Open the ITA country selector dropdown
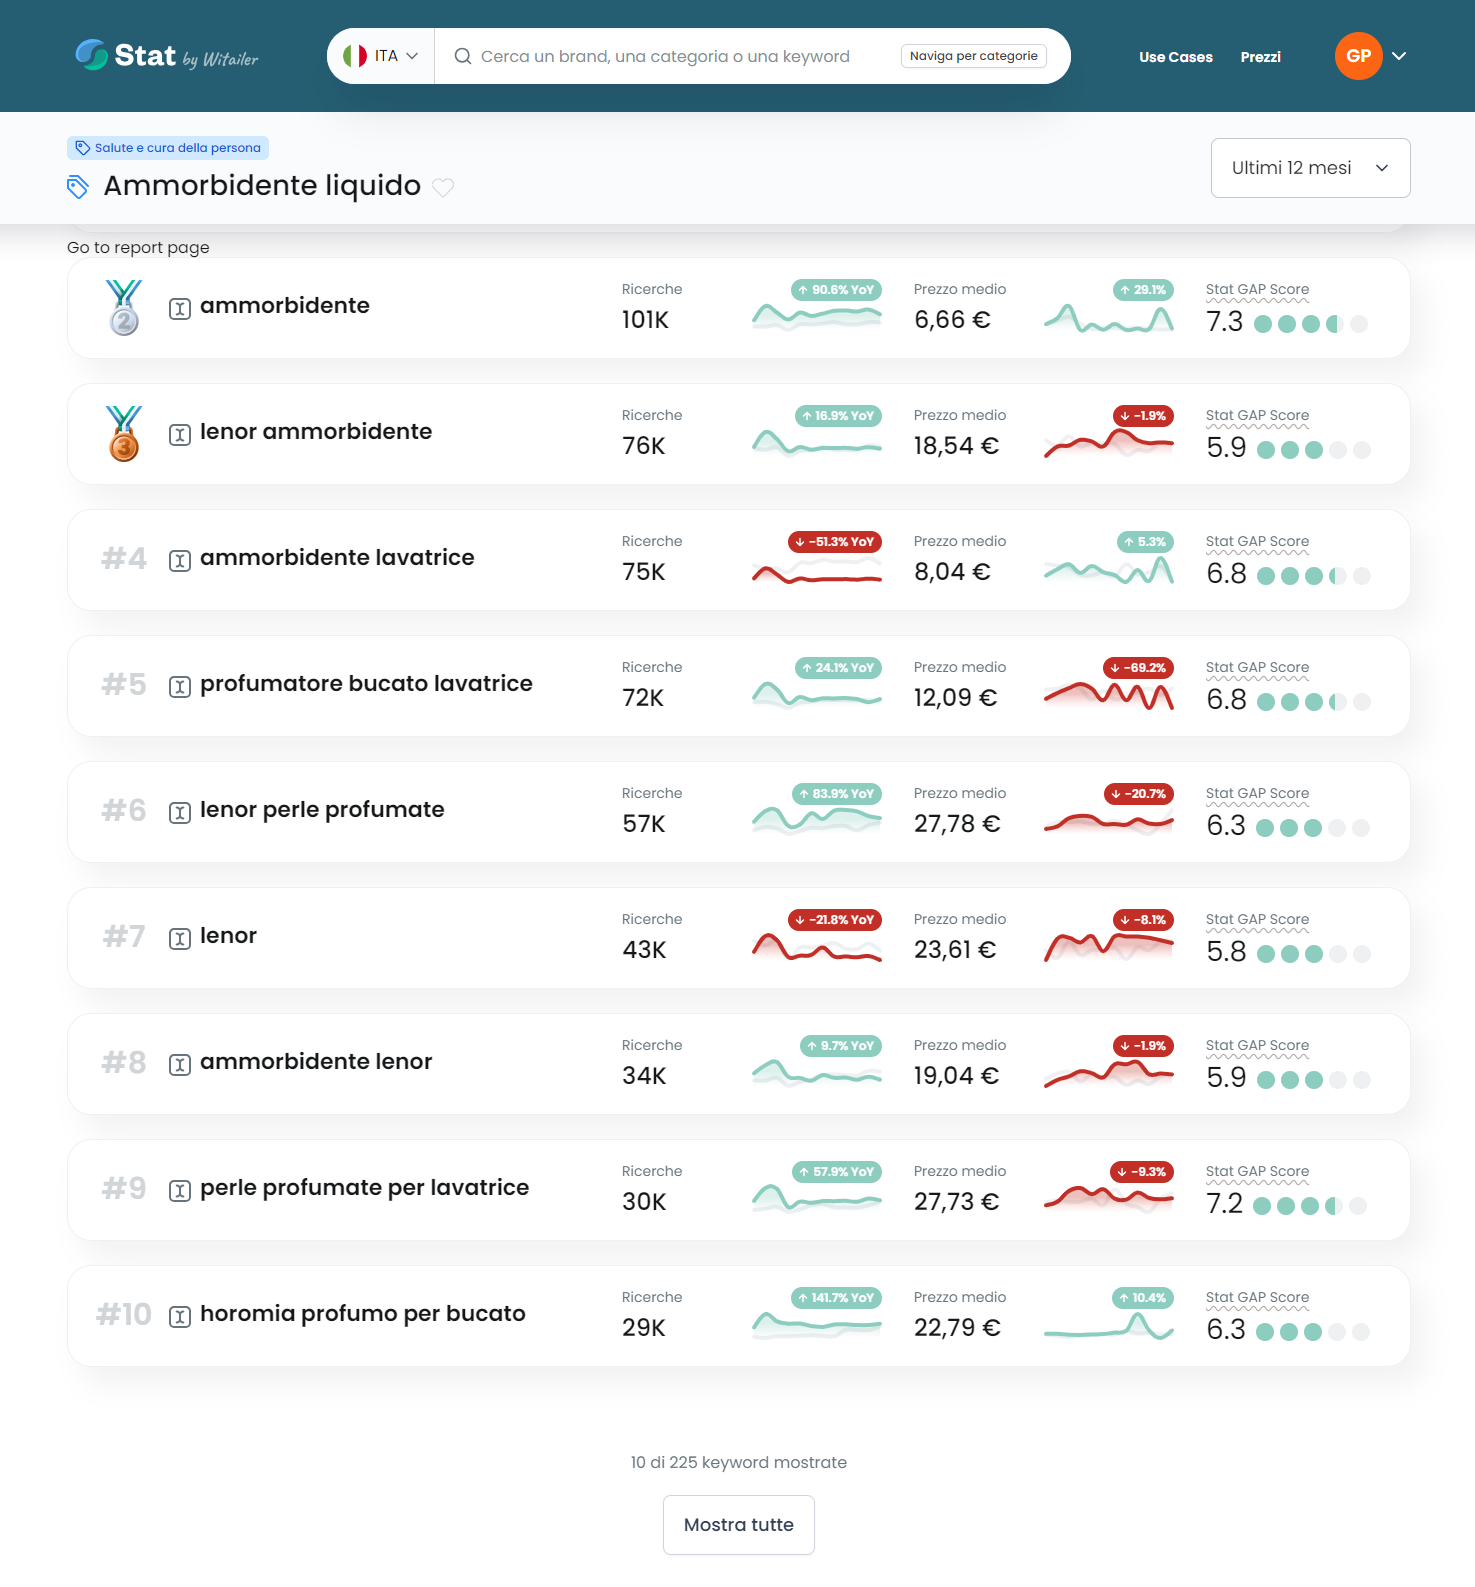1475x1587 pixels. click(381, 56)
